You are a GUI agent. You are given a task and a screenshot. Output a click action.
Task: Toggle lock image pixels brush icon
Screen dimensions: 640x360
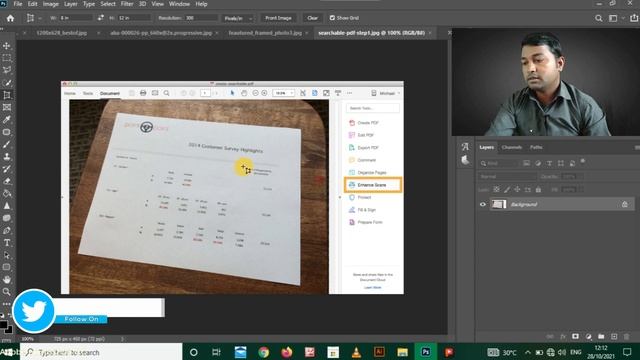[507, 189]
